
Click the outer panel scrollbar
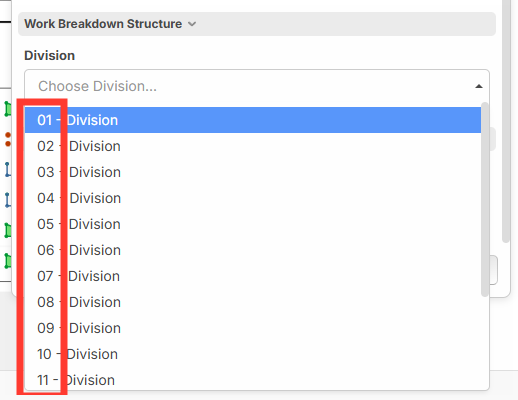point(506,121)
